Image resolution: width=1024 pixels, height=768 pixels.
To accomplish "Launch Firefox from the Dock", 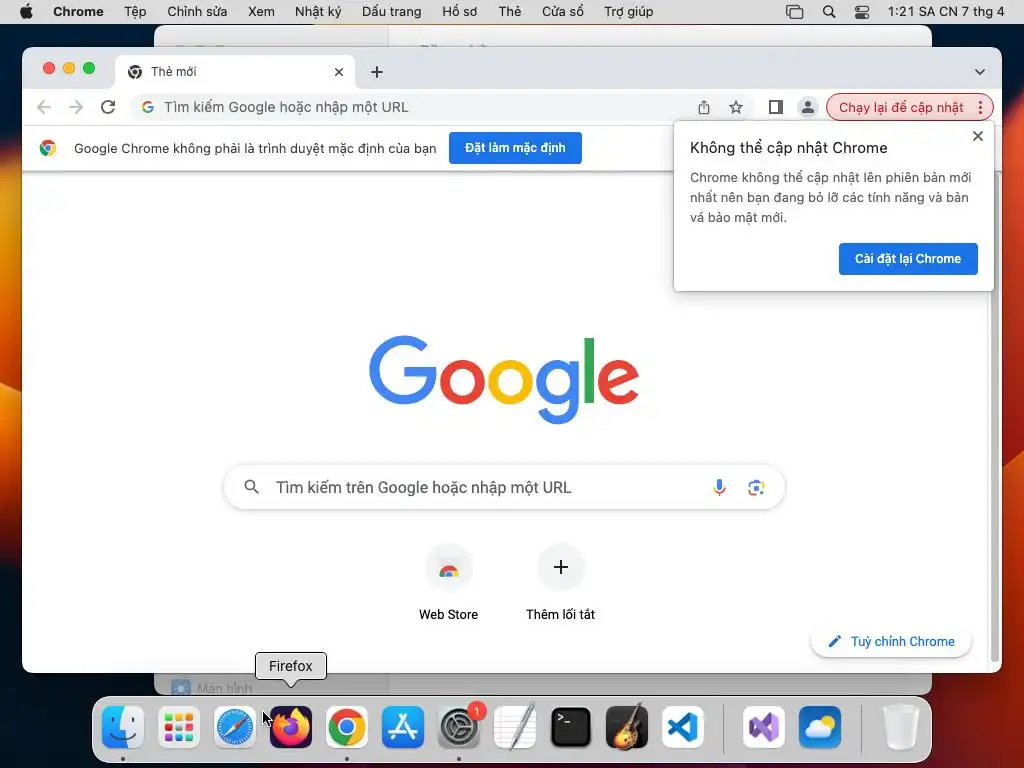I will pyautogui.click(x=291, y=727).
